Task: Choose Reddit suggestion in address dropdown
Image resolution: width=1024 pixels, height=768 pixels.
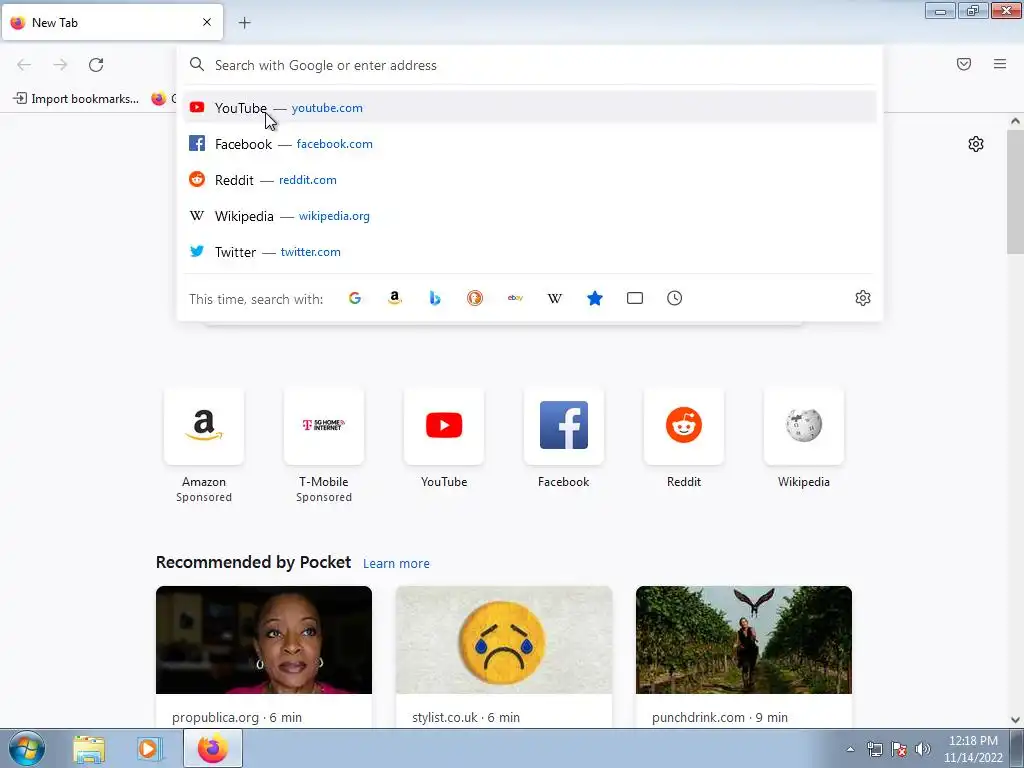Action: tap(530, 180)
